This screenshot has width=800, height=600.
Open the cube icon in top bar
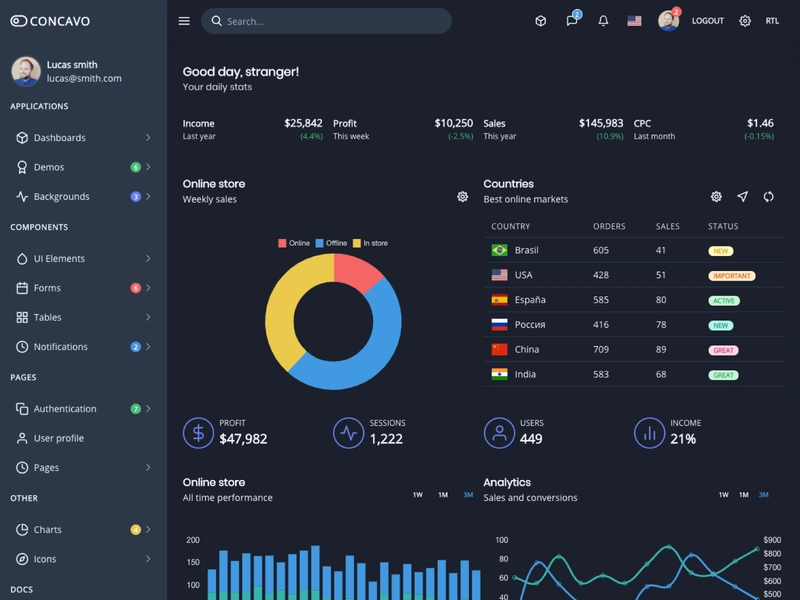tap(541, 21)
